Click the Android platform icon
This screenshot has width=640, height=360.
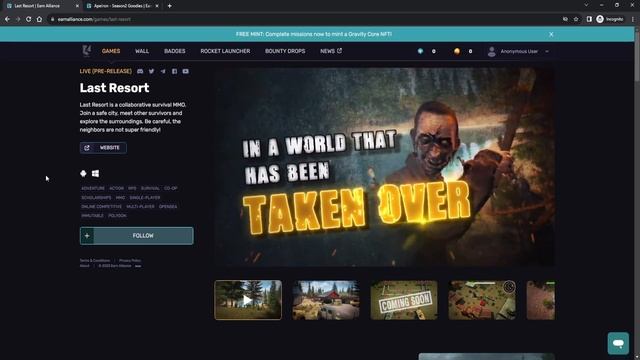pyautogui.click(x=83, y=173)
